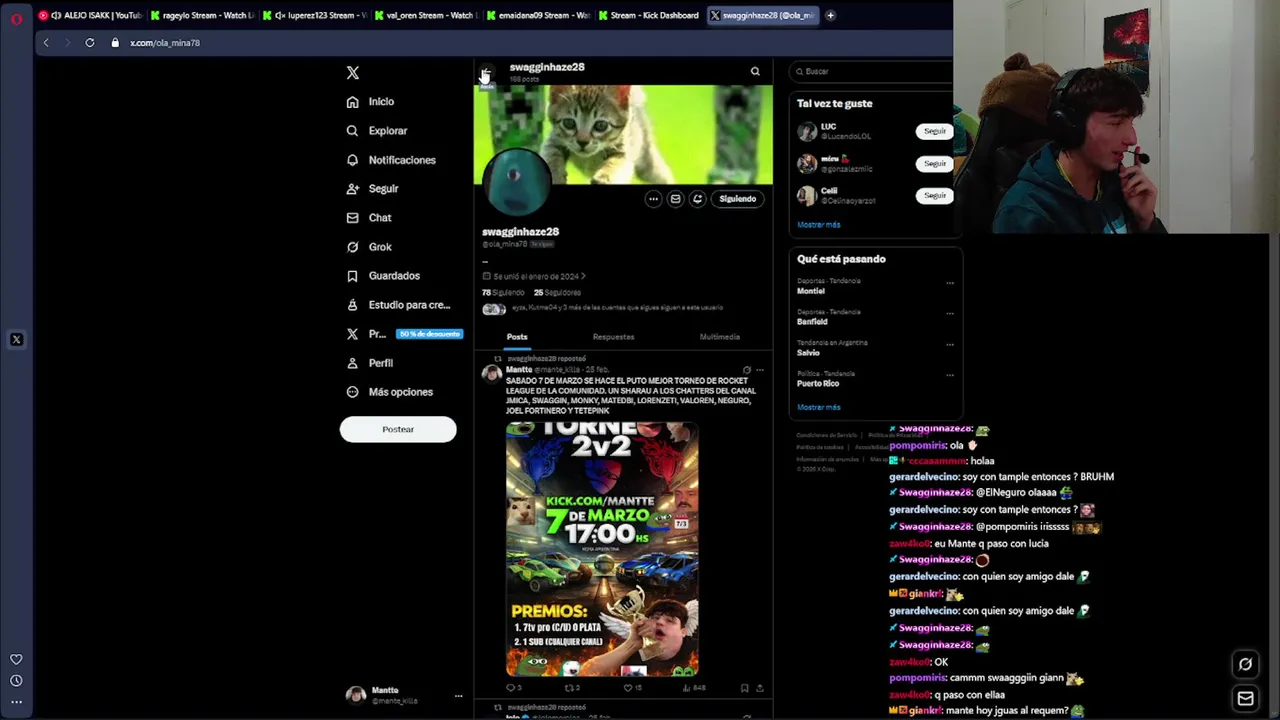Screen dimensions: 1280x720
Task: Follow Celii with Seguir button
Action: coord(935,195)
